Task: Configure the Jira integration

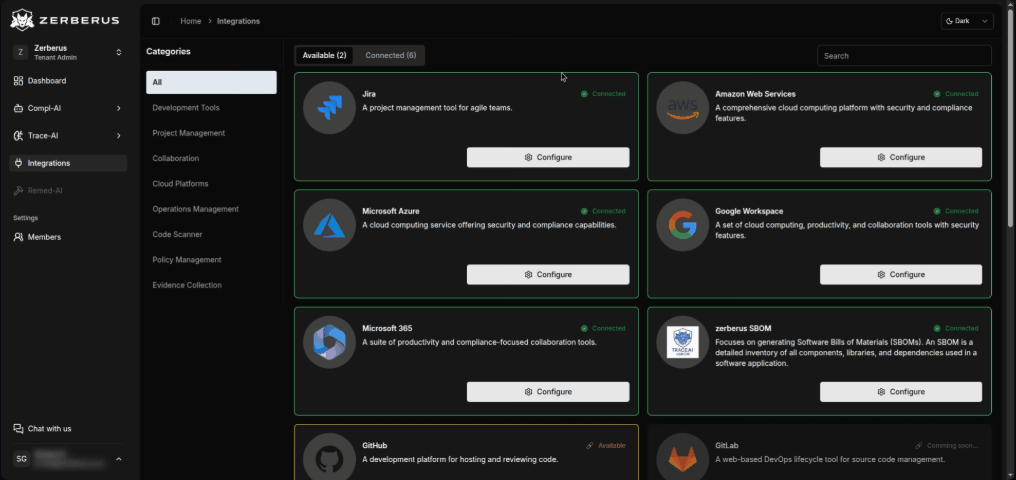Action: click(x=548, y=157)
